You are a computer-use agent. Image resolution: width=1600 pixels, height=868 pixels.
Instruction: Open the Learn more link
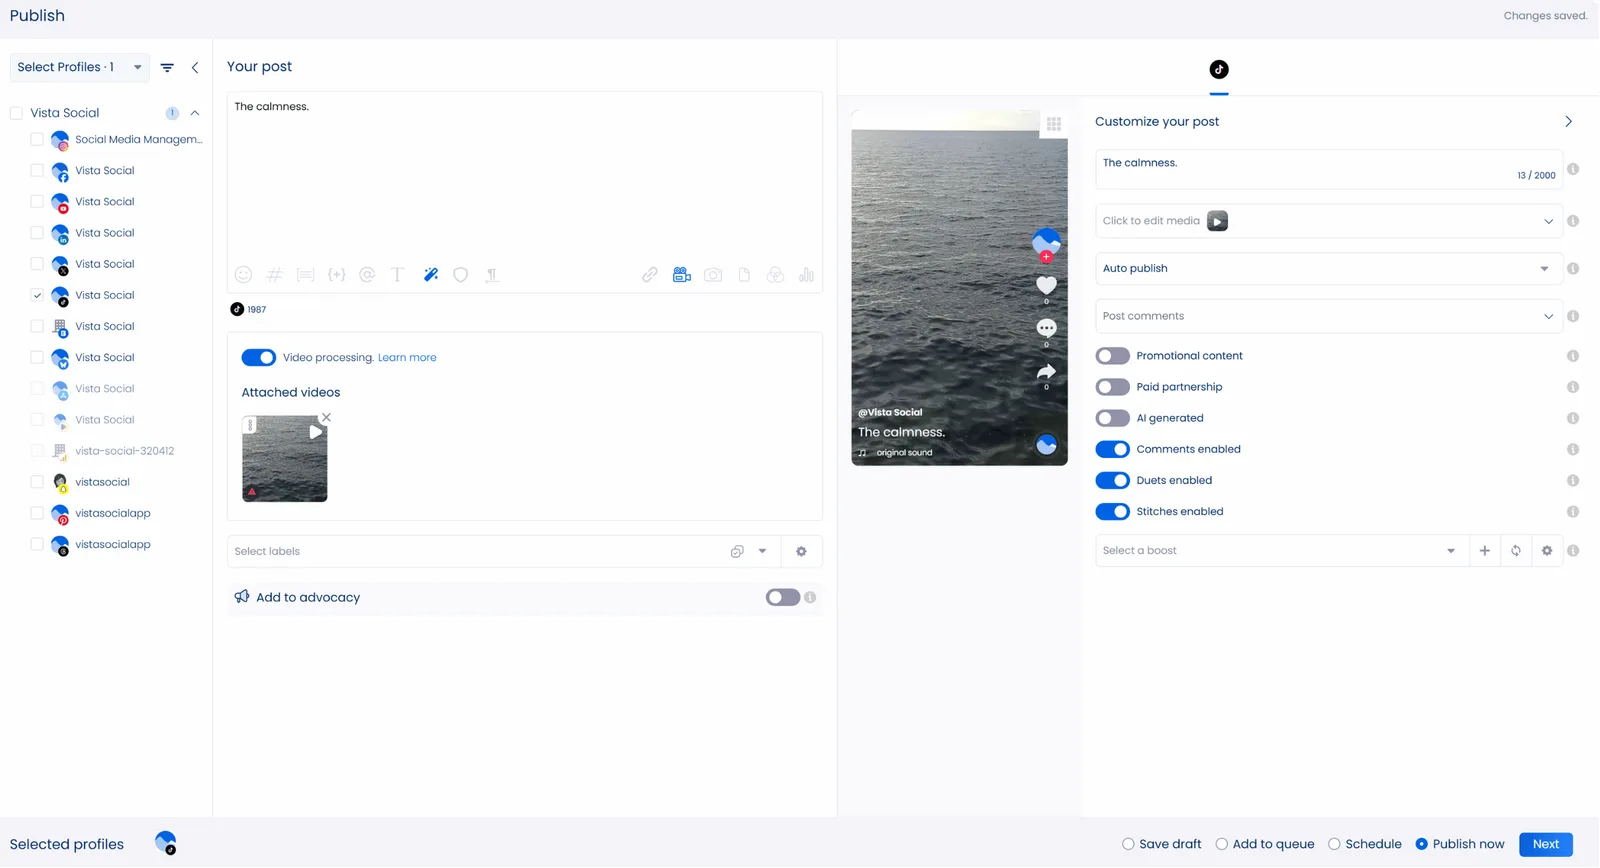tap(407, 358)
